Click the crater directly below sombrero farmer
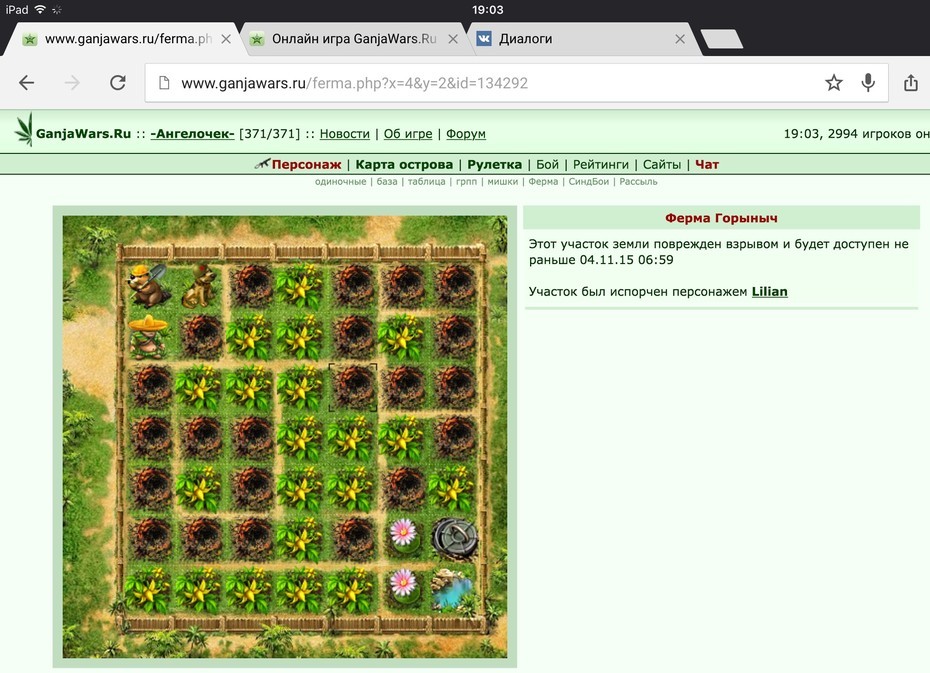 coord(149,387)
